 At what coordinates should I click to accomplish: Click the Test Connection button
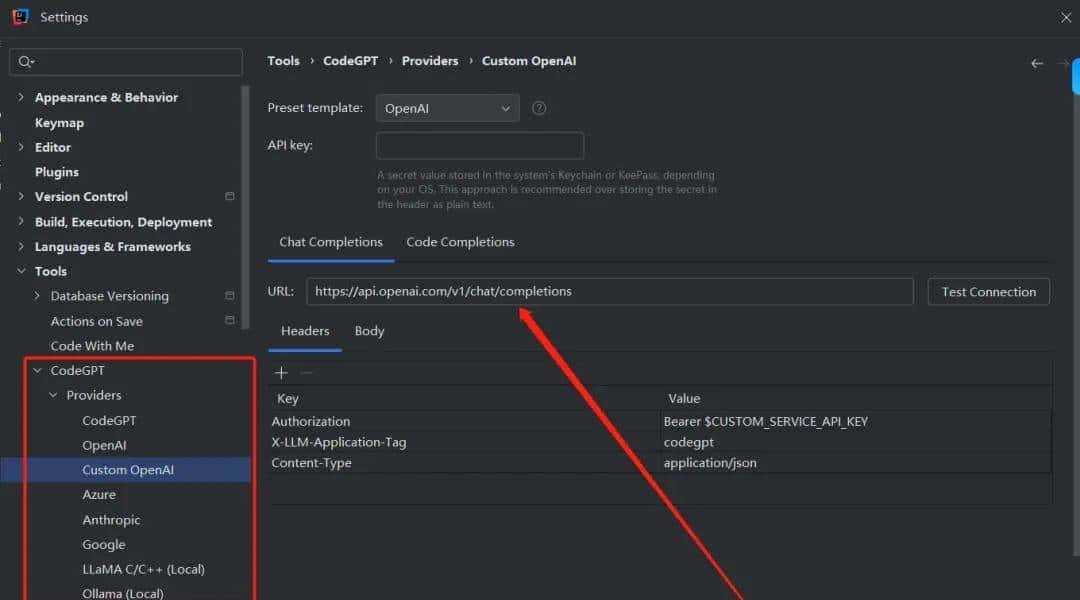(988, 292)
